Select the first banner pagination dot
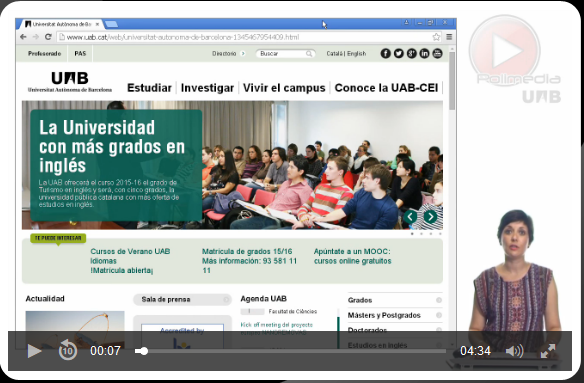The width and height of the screenshot is (584, 383). (x=412, y=234)
